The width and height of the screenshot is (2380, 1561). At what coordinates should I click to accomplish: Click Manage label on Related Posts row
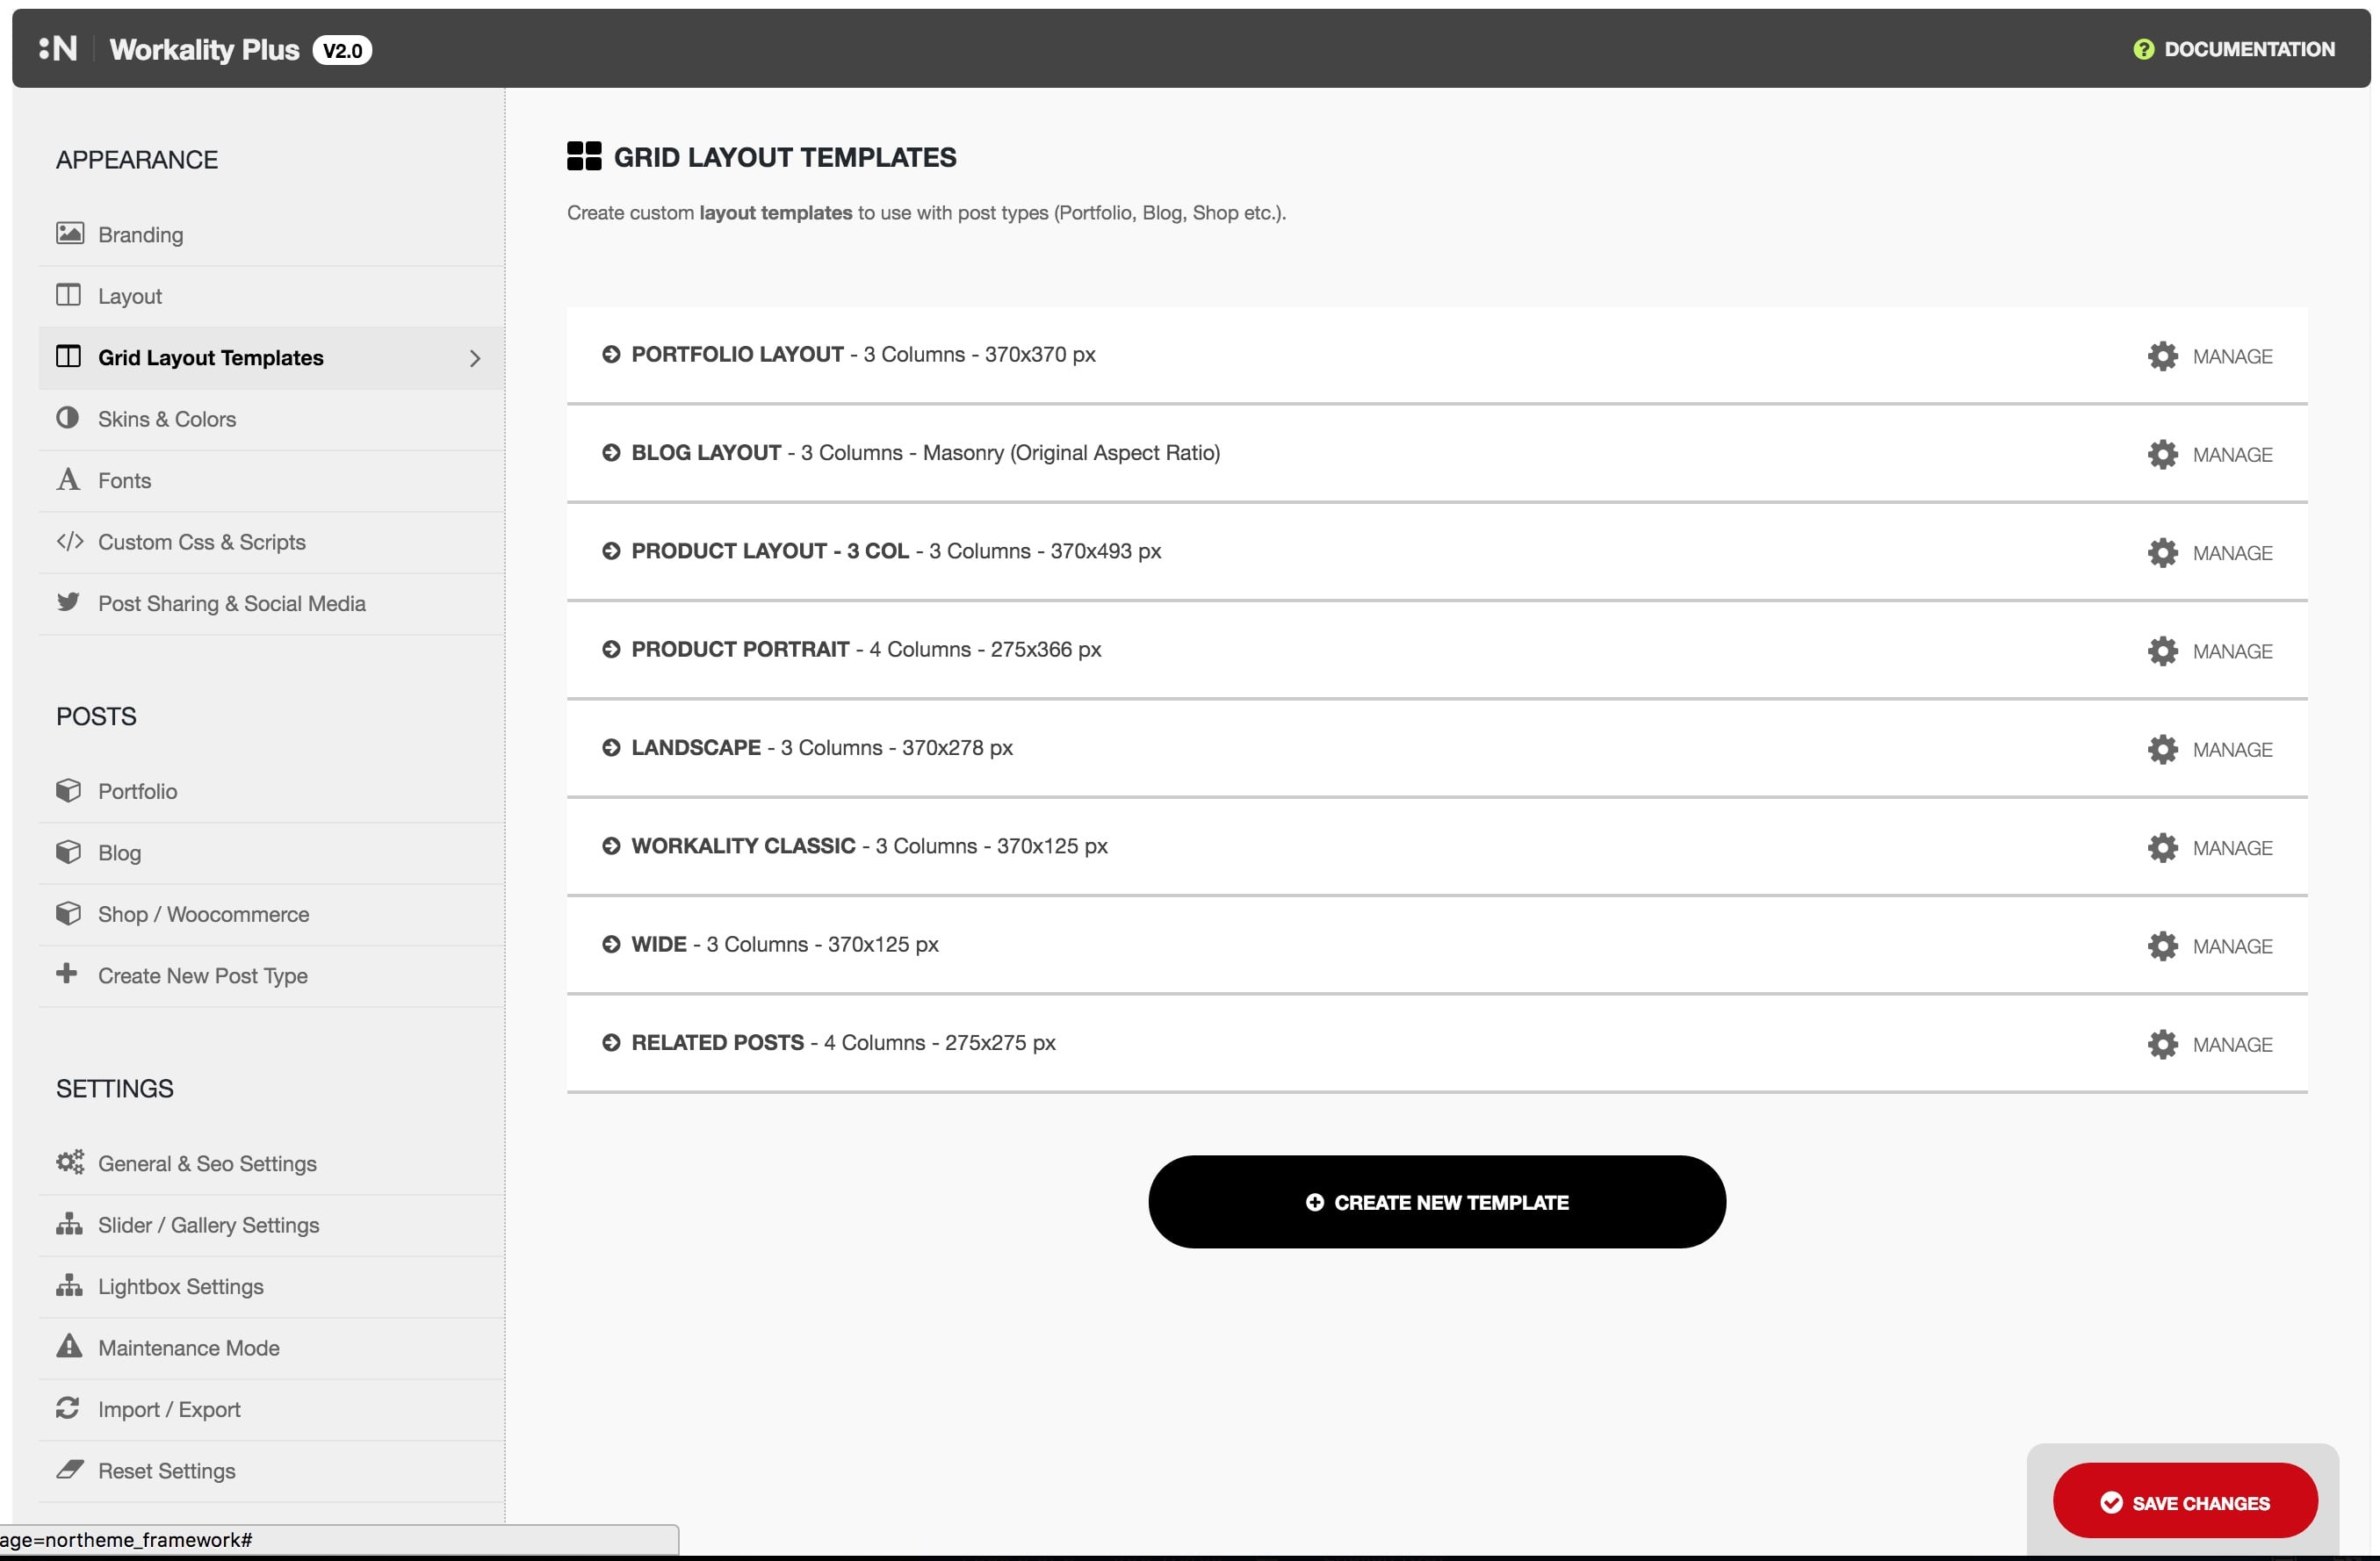pyautogui.click(x=2232, y=1045)
